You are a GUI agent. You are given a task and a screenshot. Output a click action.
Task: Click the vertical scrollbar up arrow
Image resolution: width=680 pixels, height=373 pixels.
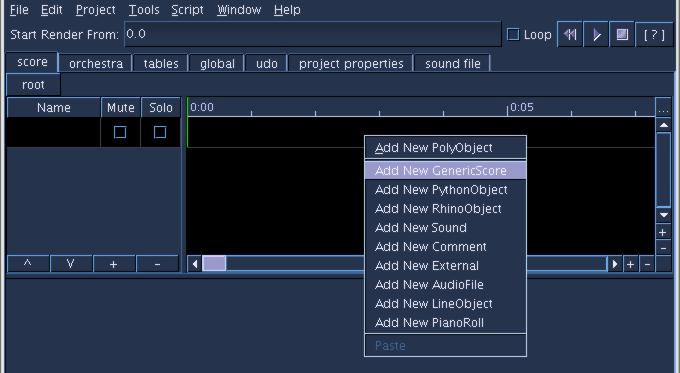tap(664, 125)
